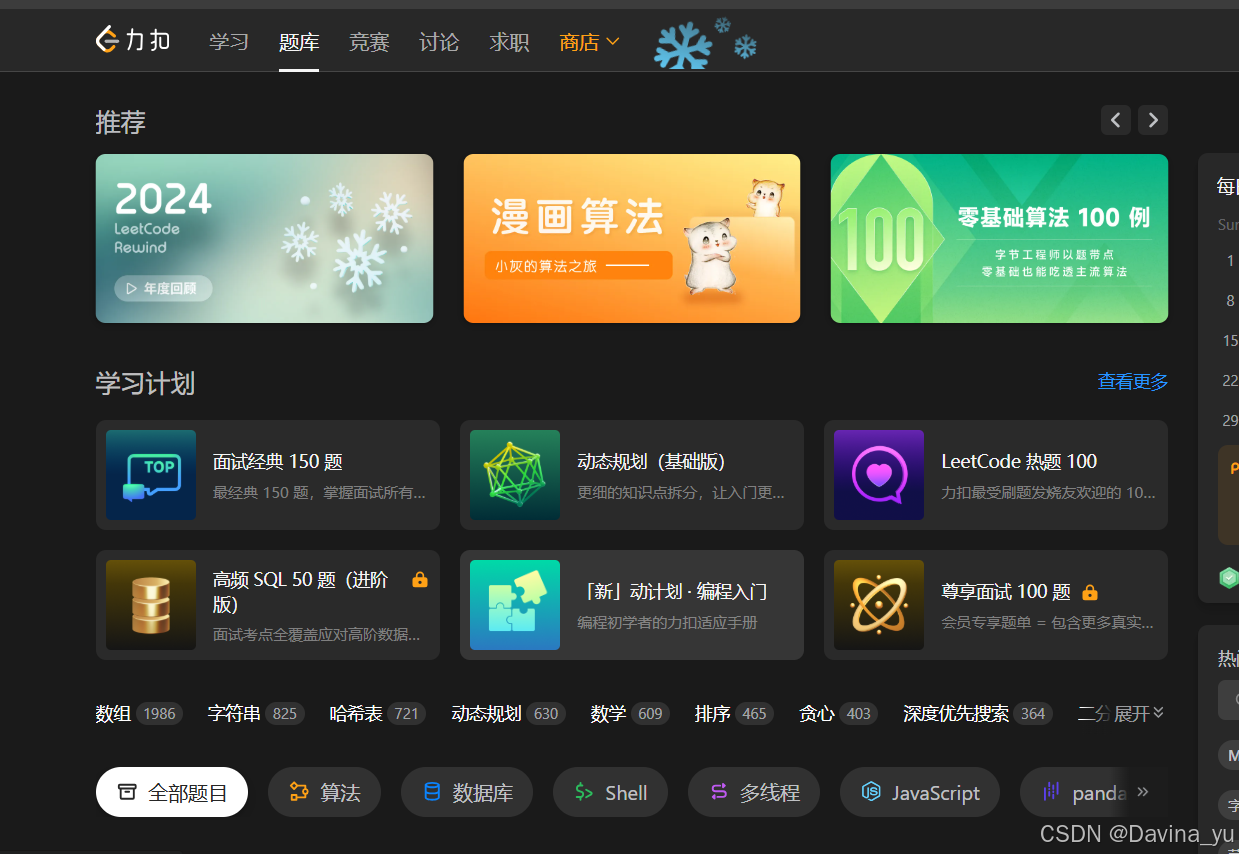Open 「新」动计划 · 编程入门 title

pos(672,591)
